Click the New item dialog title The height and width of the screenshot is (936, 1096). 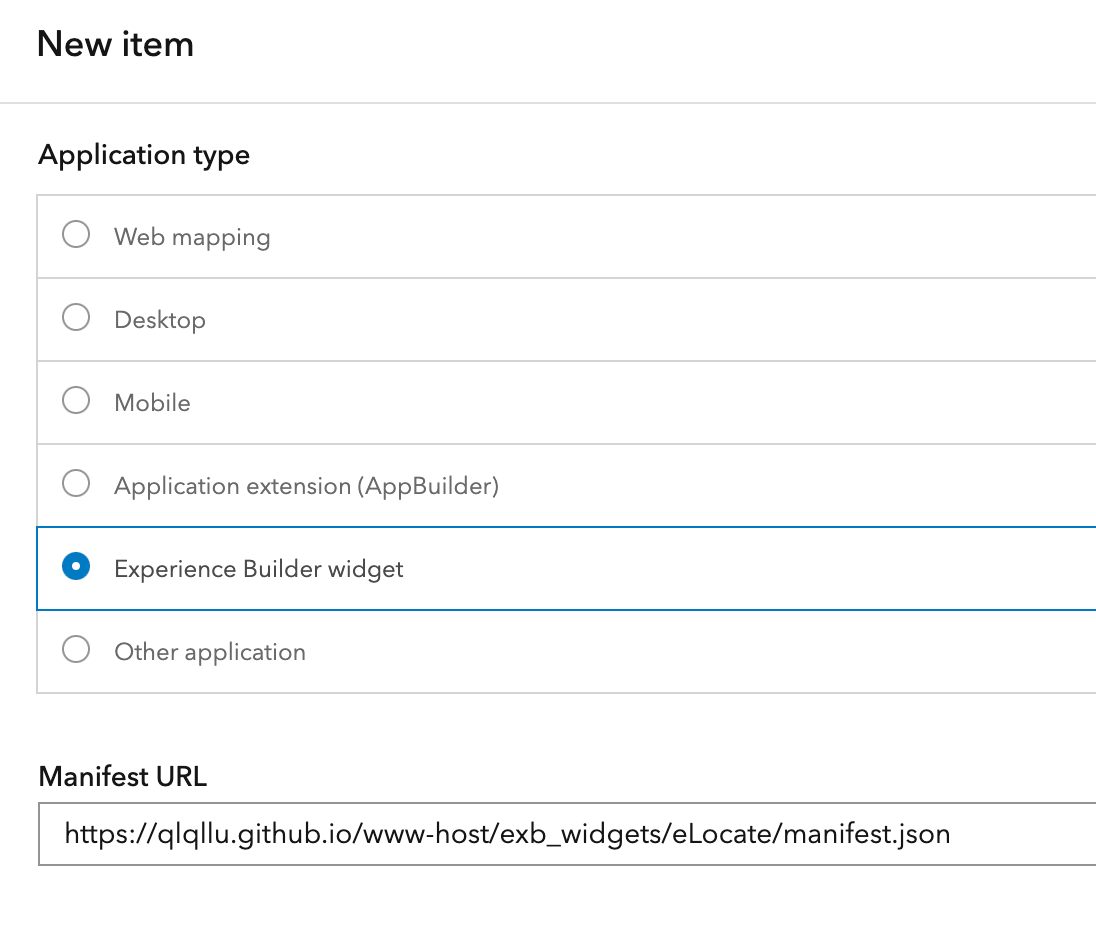tap(115, 45)
